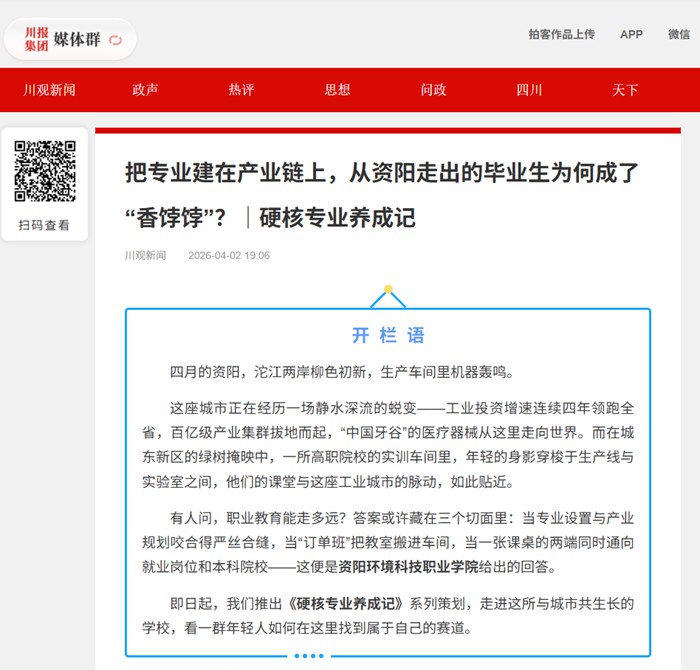Switch to 问政 nav section

point(433,90)
